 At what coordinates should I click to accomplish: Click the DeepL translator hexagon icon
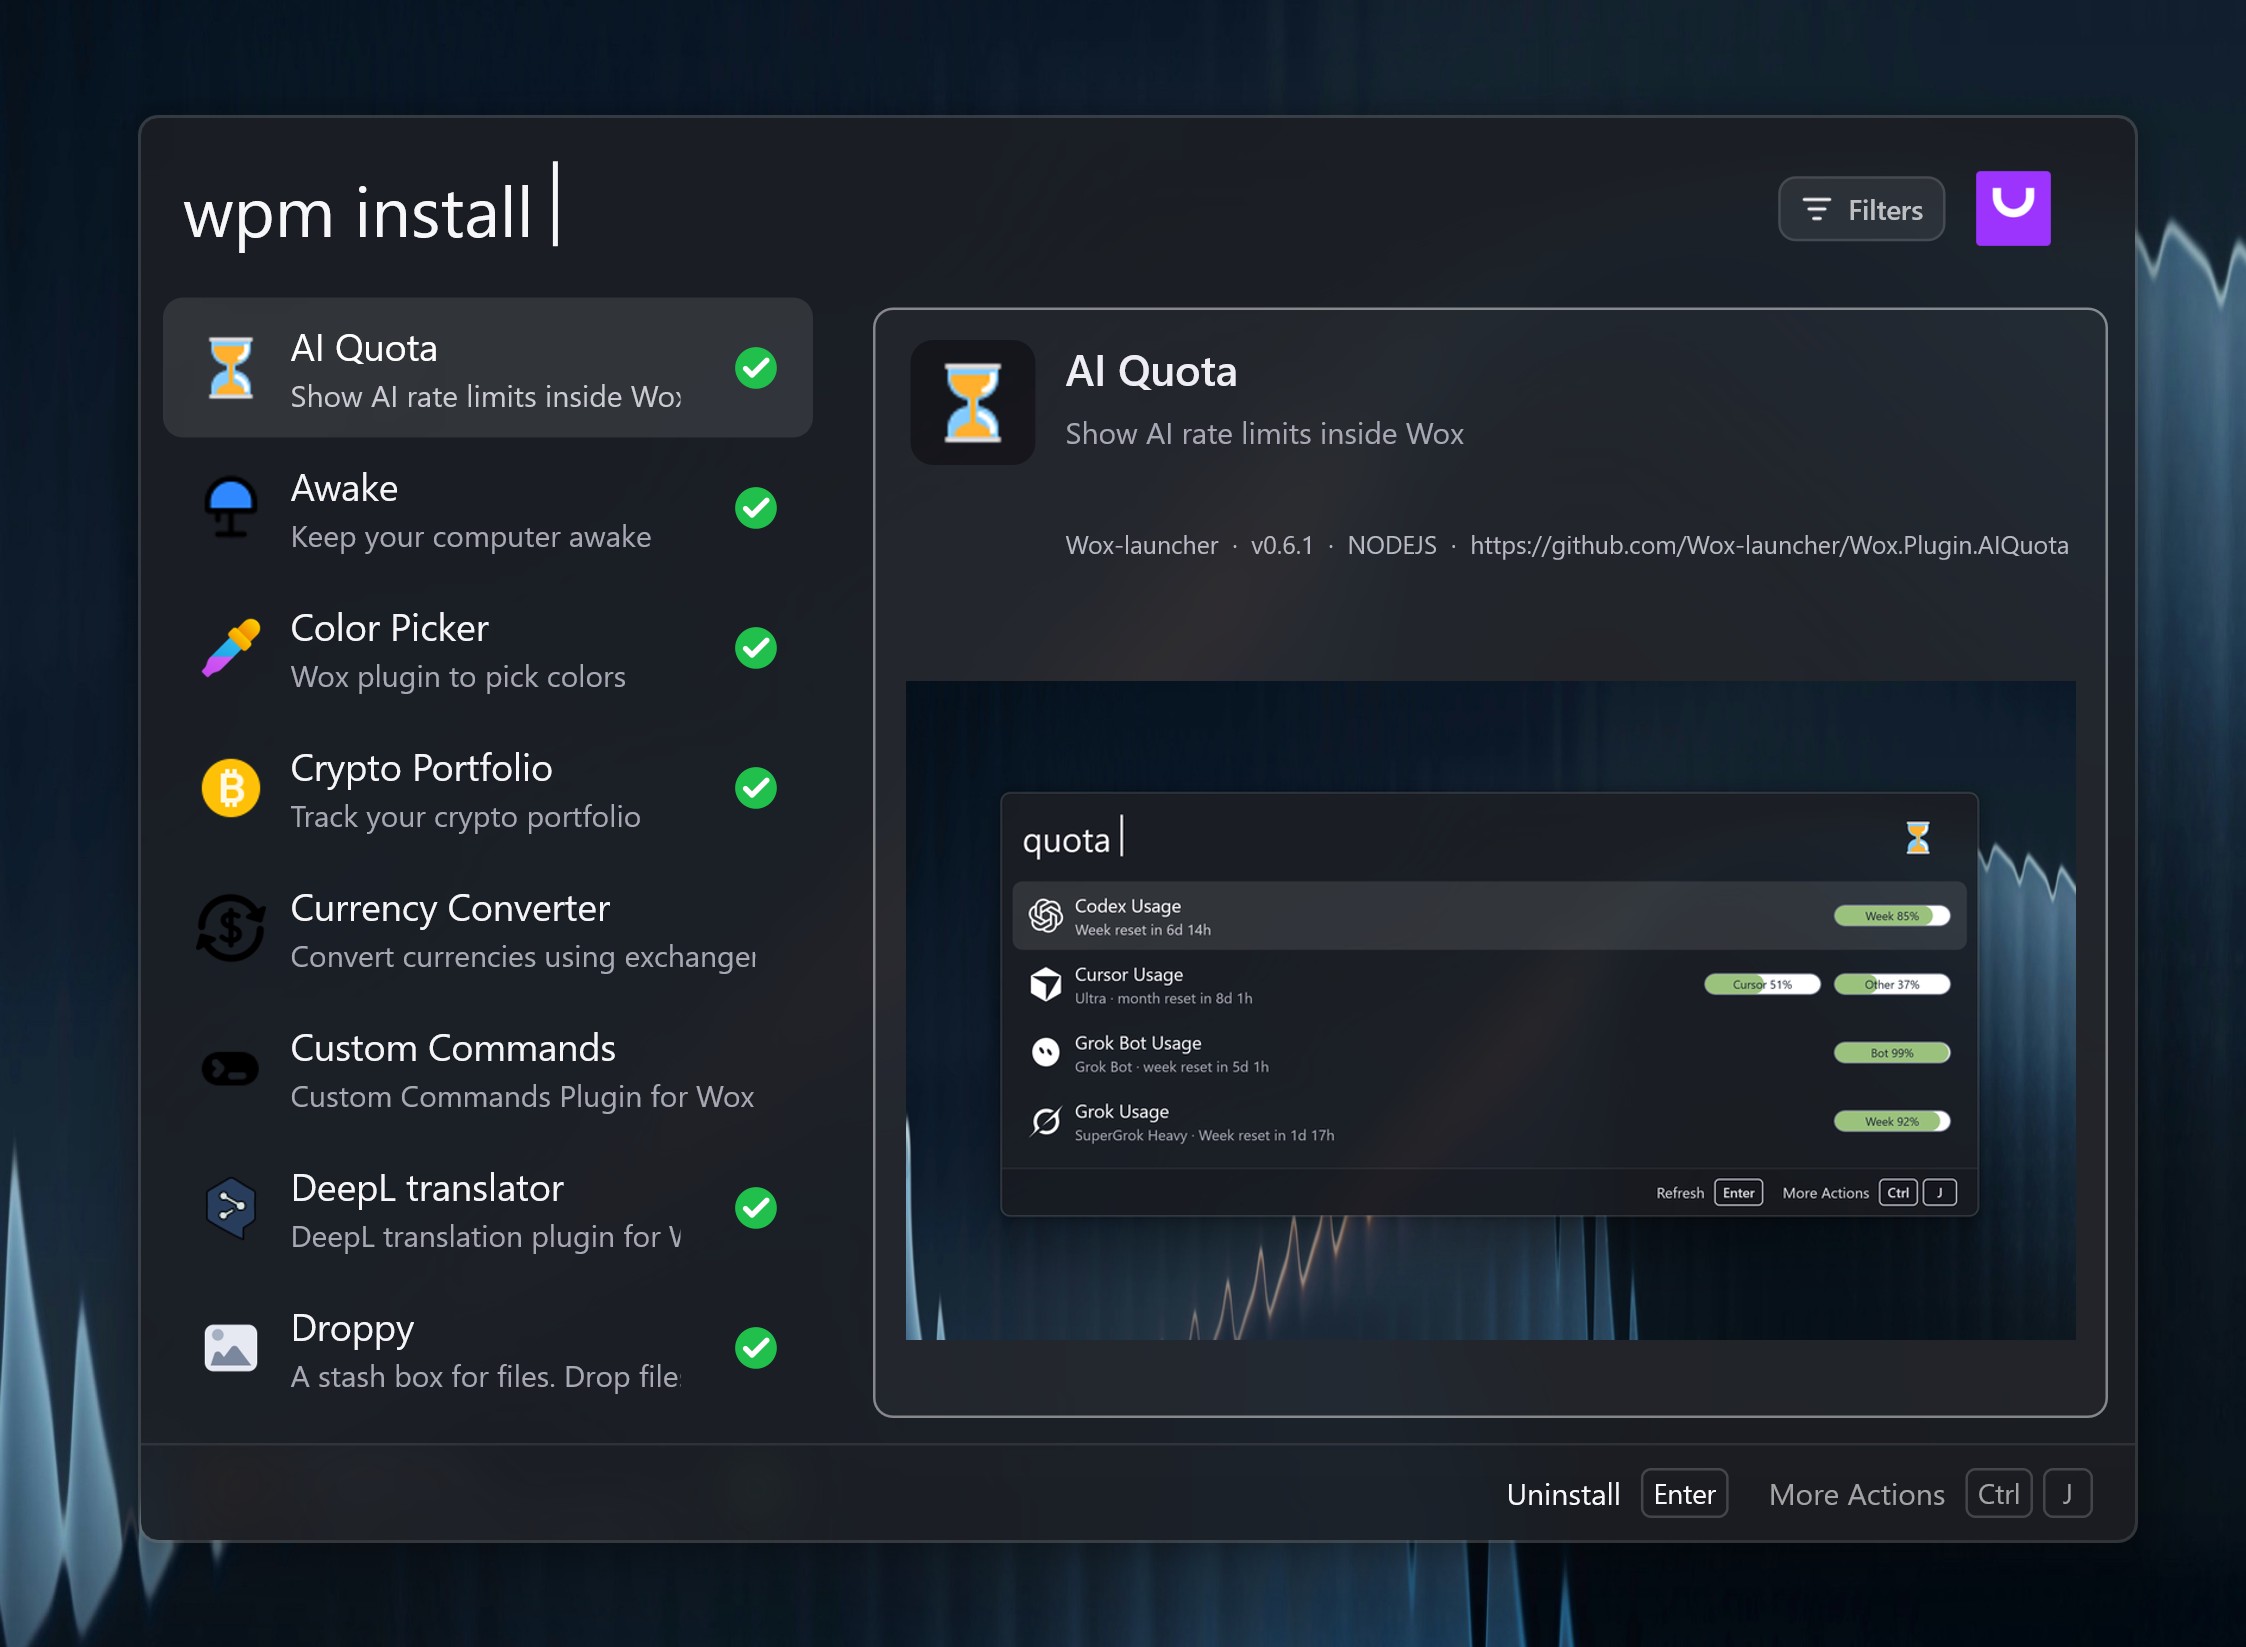(231, 1208)
